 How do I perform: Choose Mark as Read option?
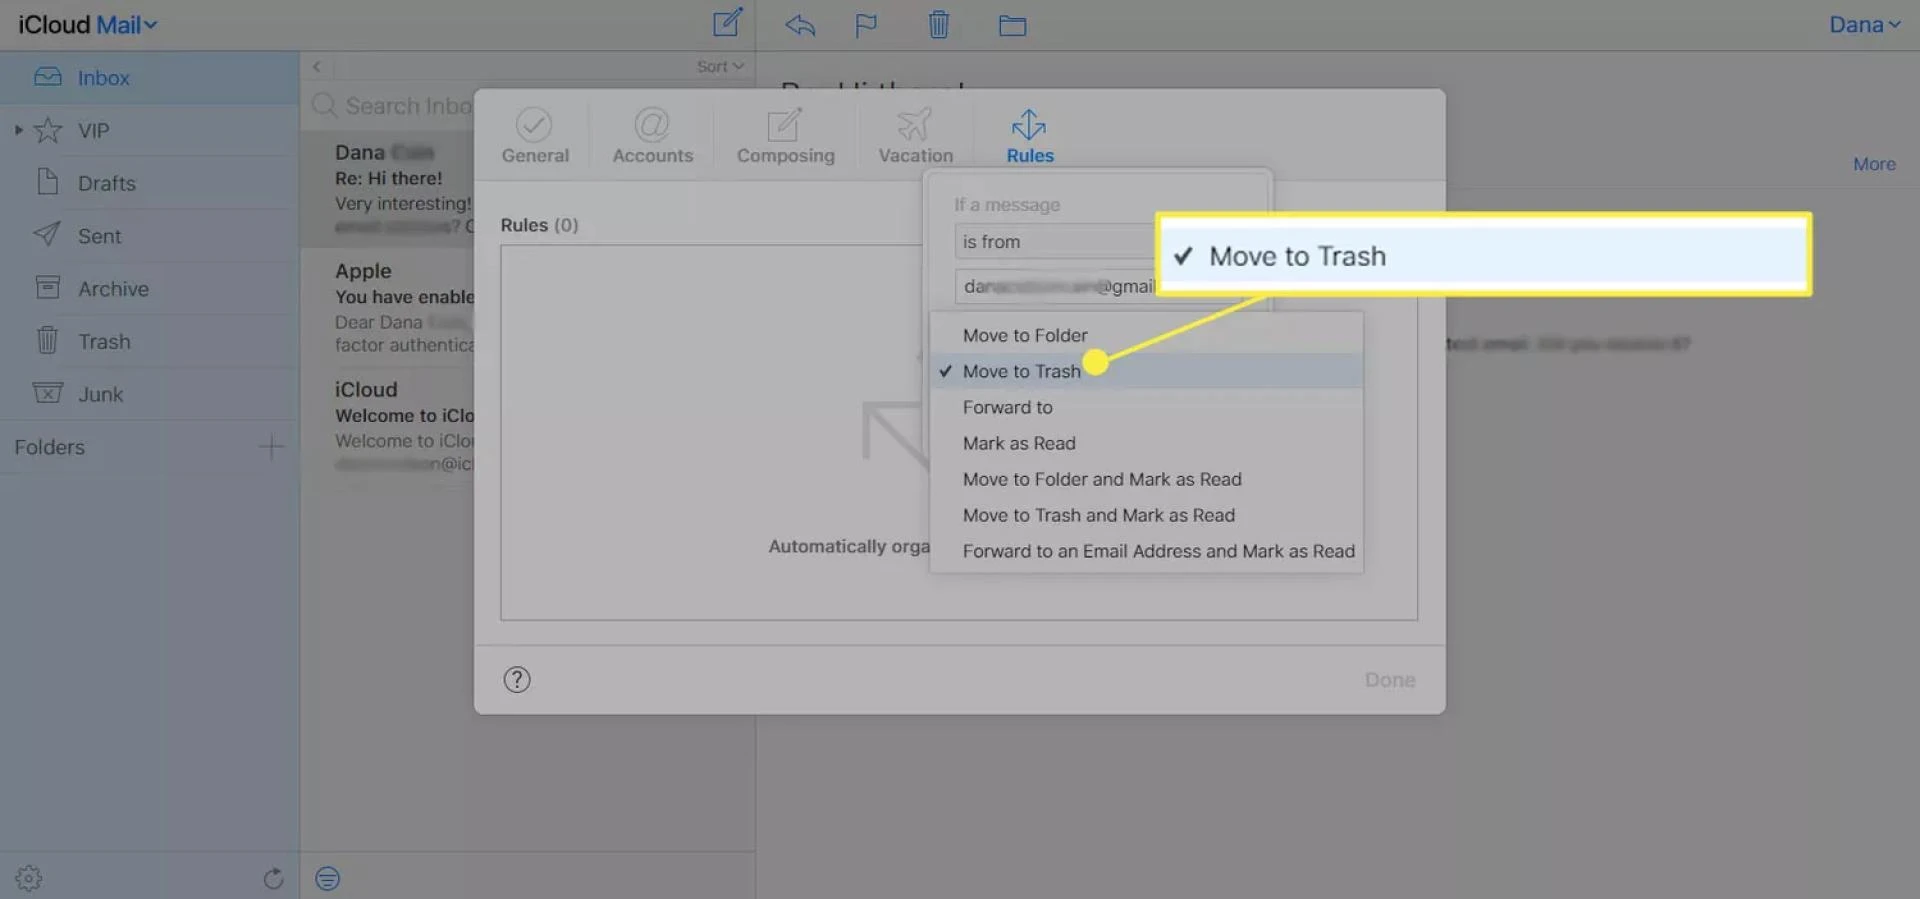click(1146, 443)
